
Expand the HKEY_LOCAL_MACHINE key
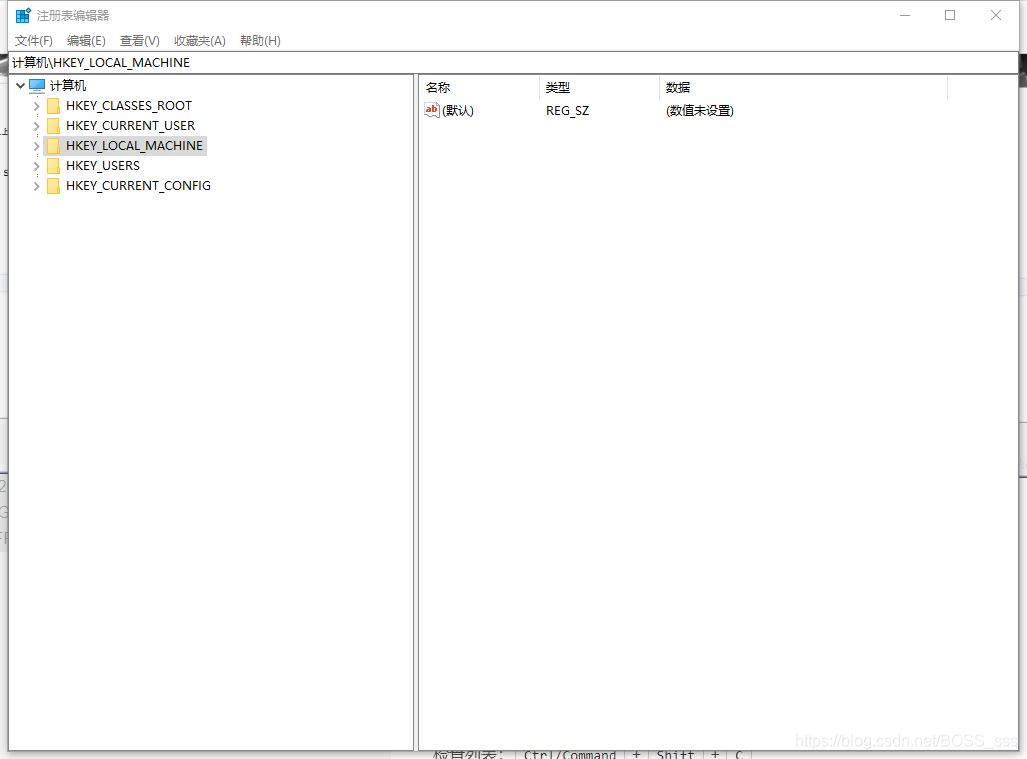click(x=37, y=146)
